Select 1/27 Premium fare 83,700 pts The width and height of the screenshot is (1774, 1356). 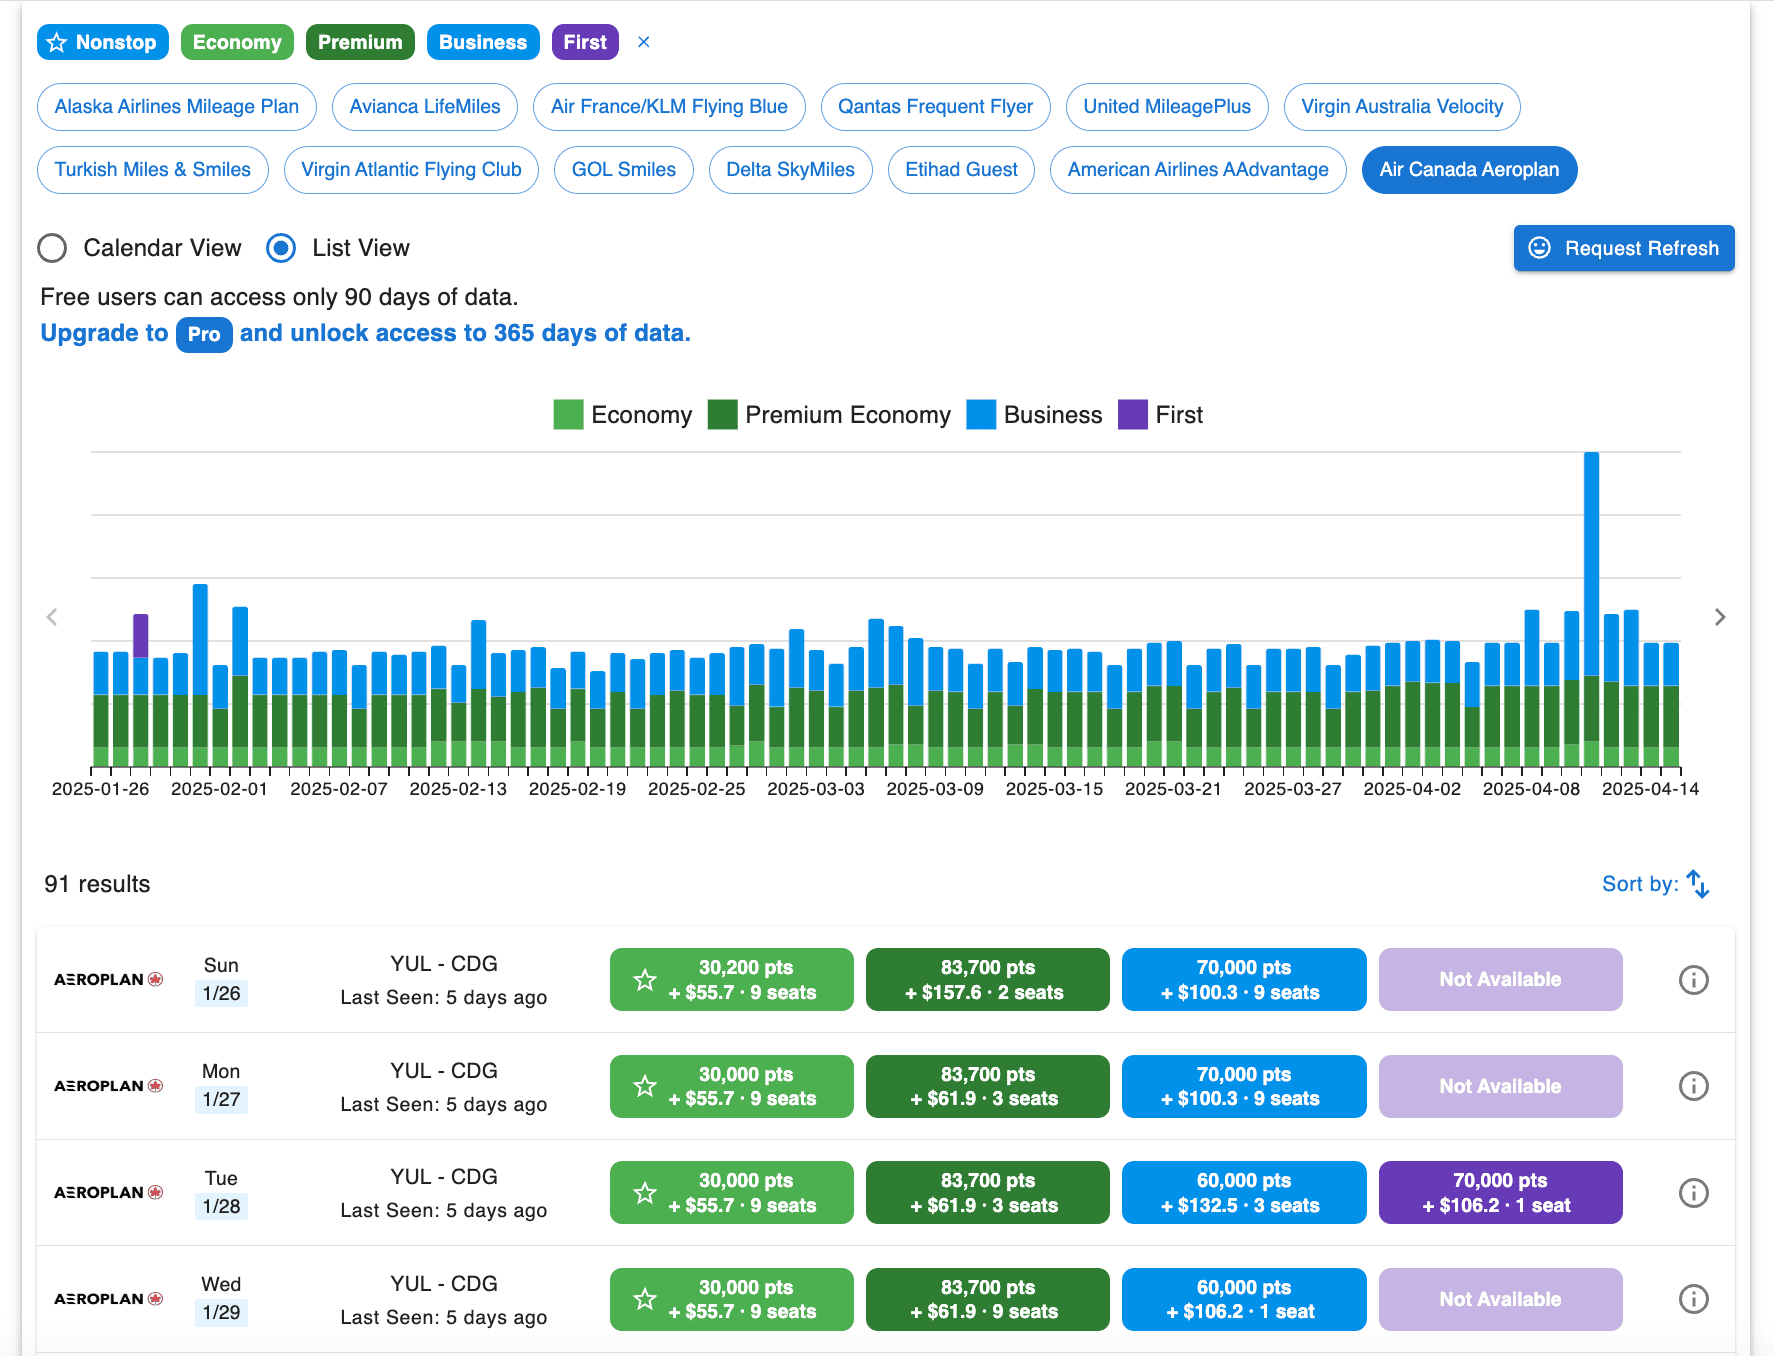(987, 1086)
